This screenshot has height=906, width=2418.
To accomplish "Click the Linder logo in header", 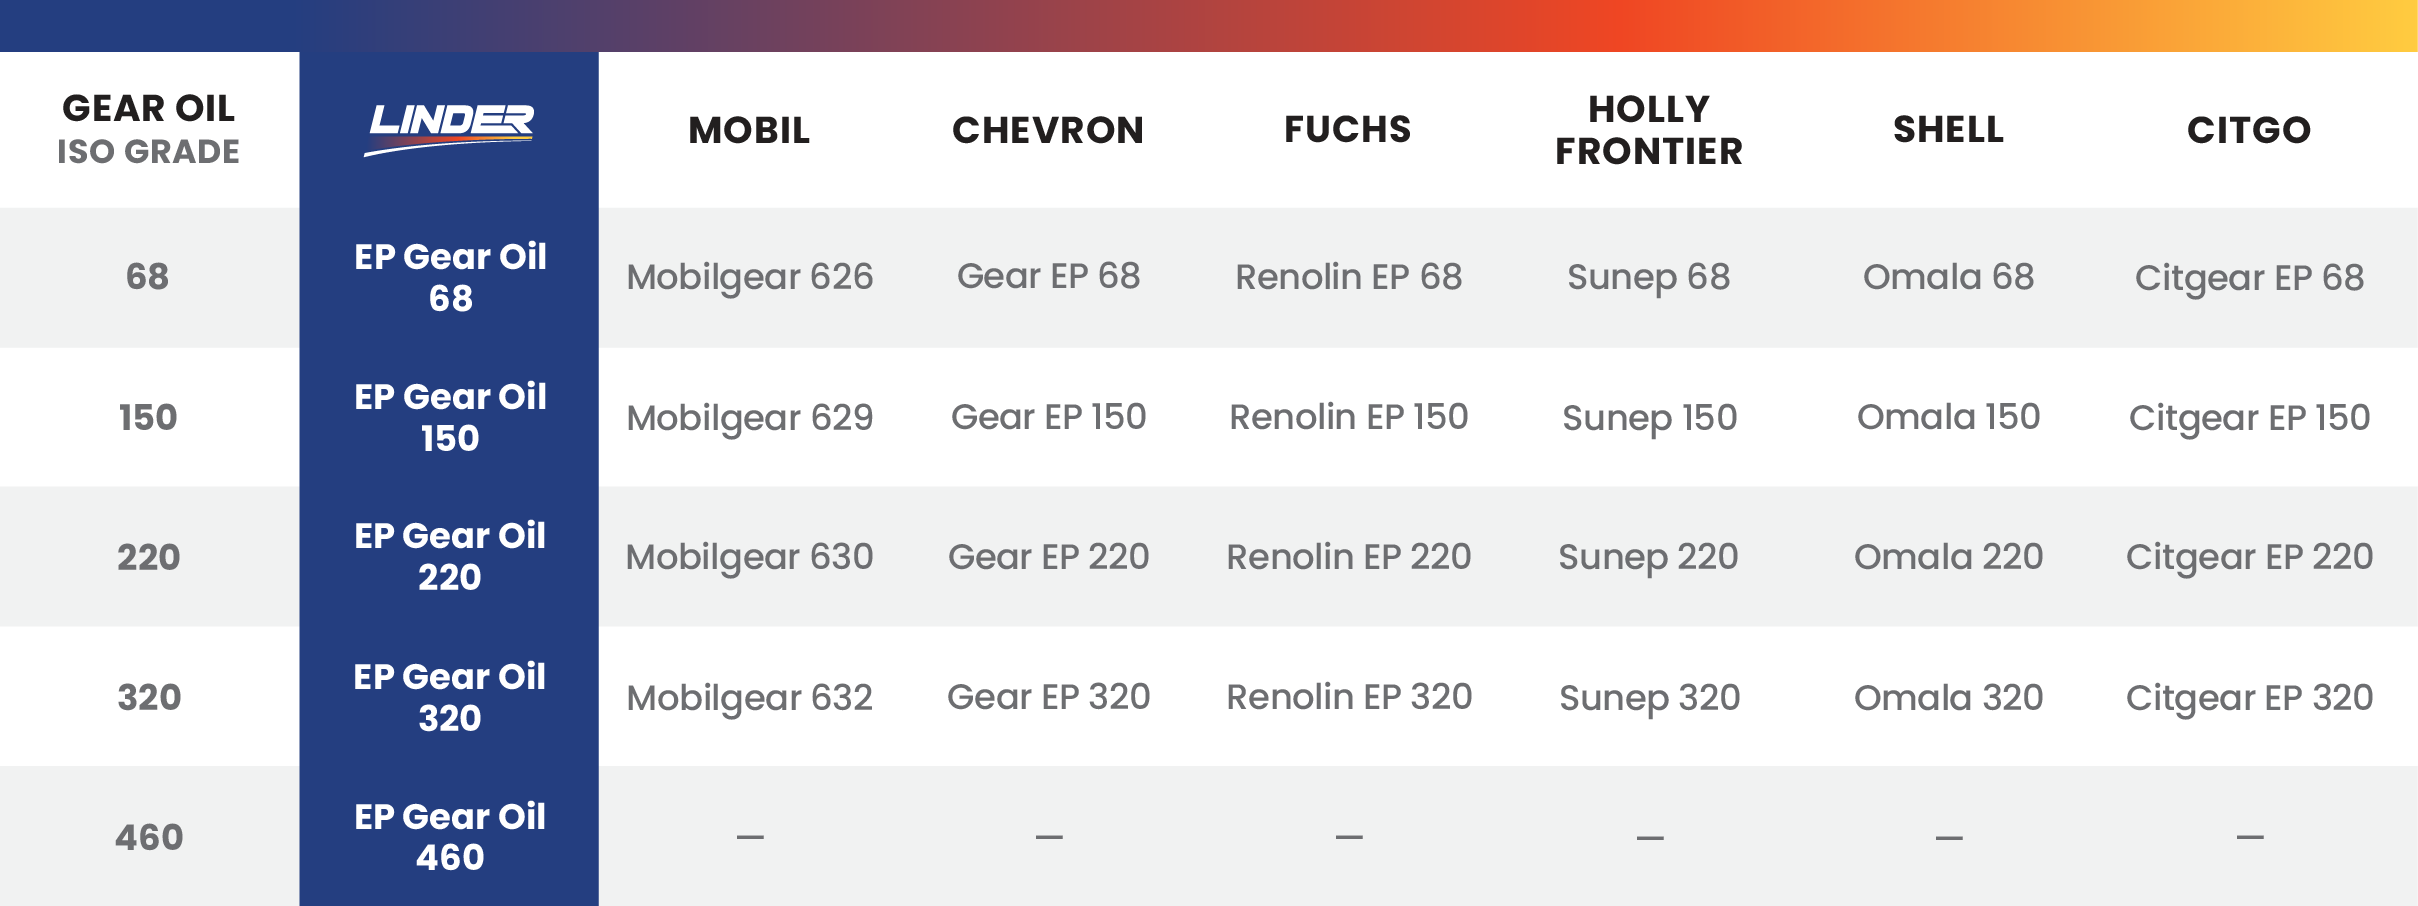I will pyautogui.click(x=450, y=128).
